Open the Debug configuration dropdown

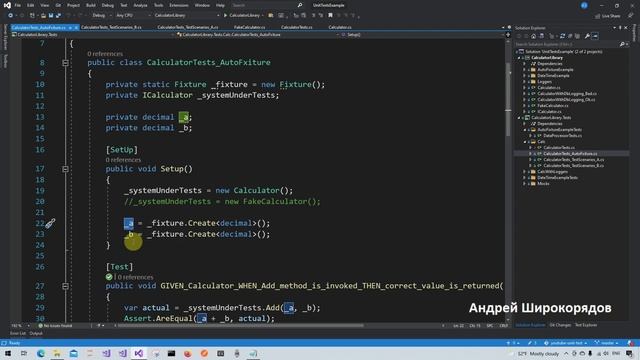tap(101, 16)
